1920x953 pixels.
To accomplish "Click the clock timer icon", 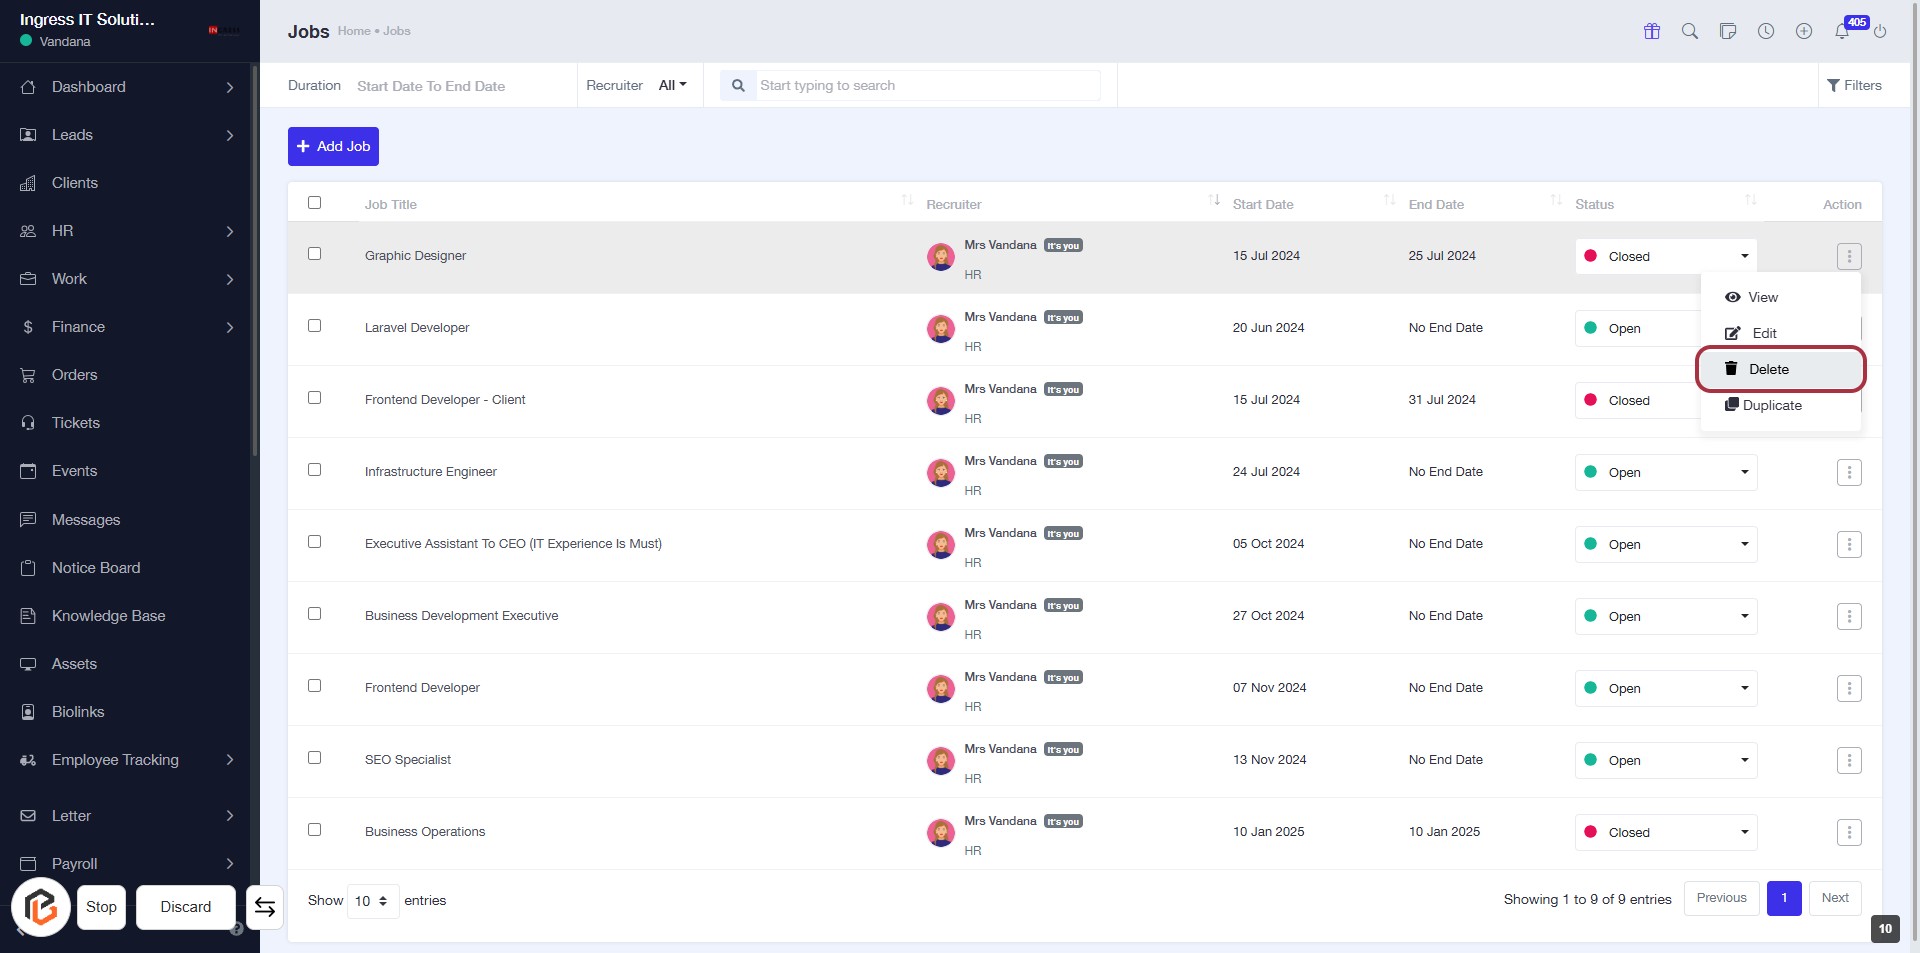I will tap(1766, 31).
